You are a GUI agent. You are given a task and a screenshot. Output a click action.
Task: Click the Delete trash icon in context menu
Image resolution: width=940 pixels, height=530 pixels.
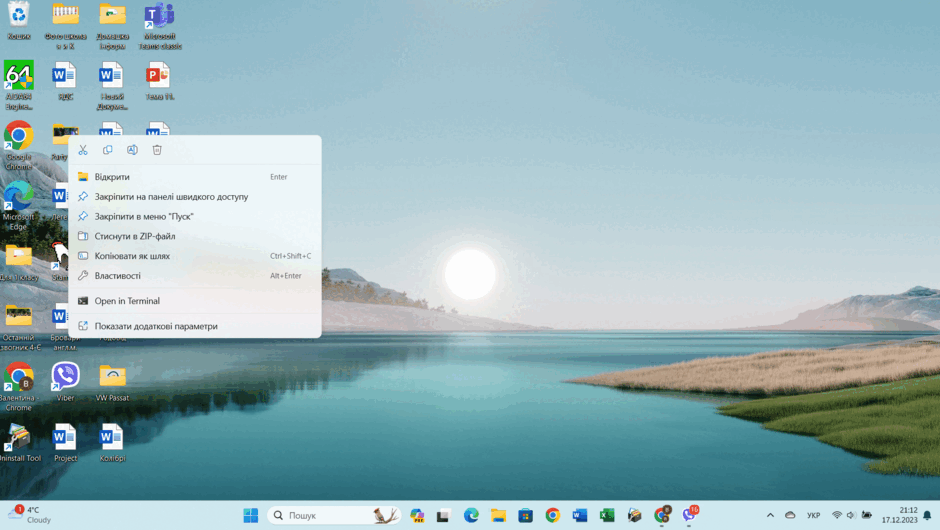157,150
